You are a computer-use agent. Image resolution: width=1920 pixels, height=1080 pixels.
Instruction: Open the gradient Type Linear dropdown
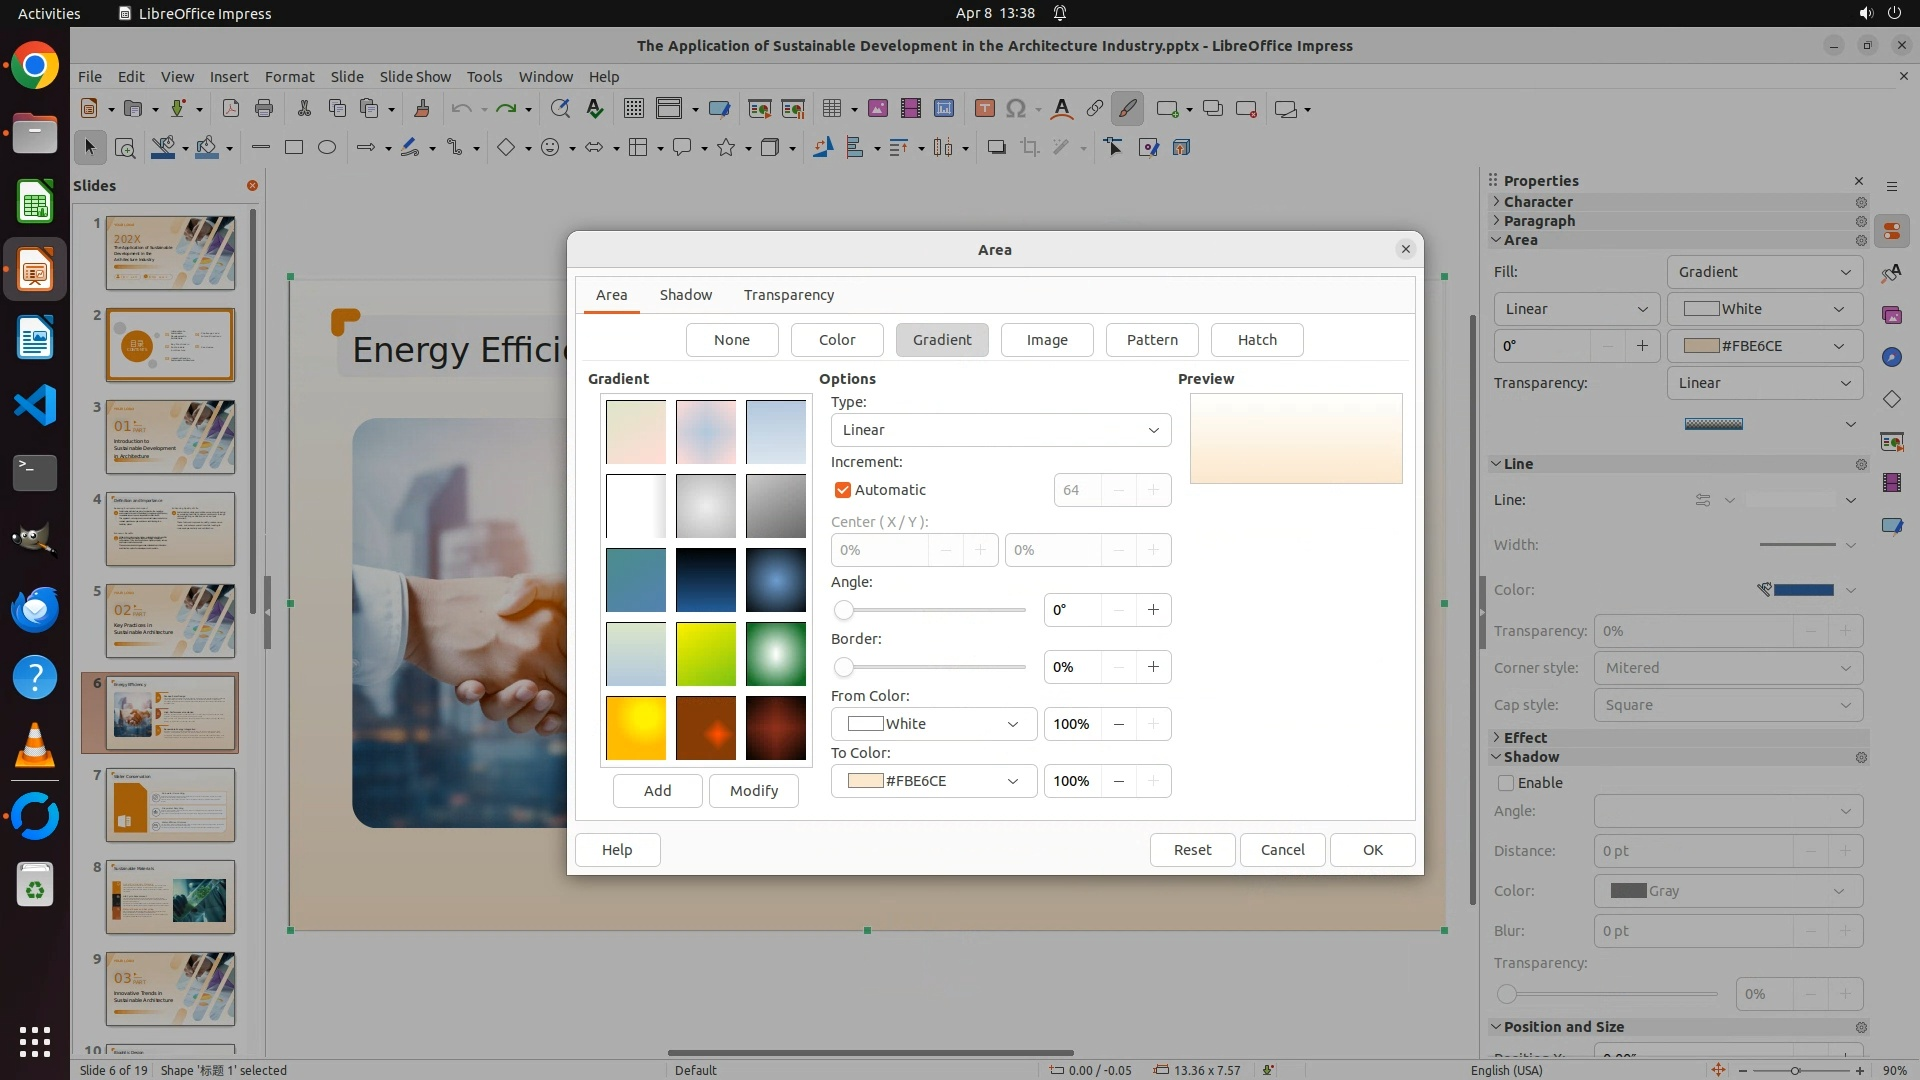(x=1000, y=430)
